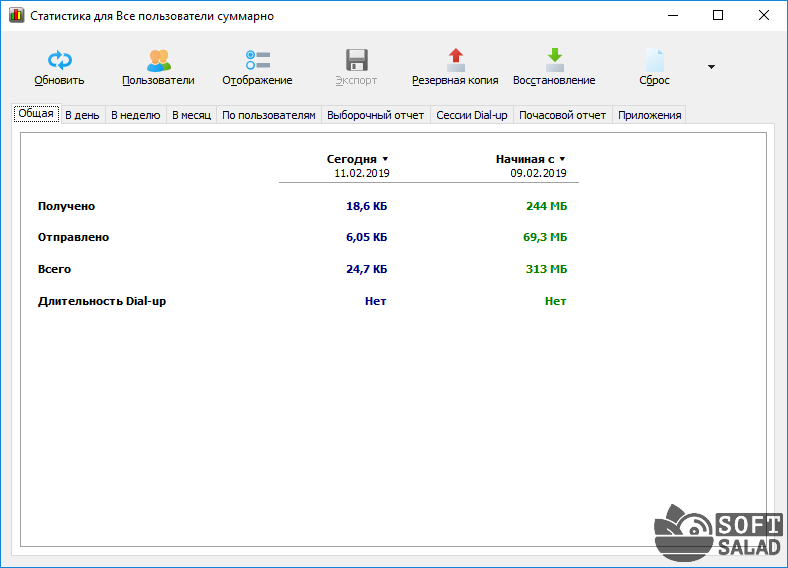Click the Восстановление green arrow icon

(555, 60)
